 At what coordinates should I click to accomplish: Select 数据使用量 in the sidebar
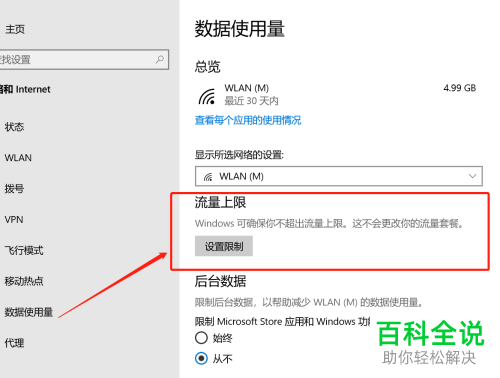click(29, 312)
